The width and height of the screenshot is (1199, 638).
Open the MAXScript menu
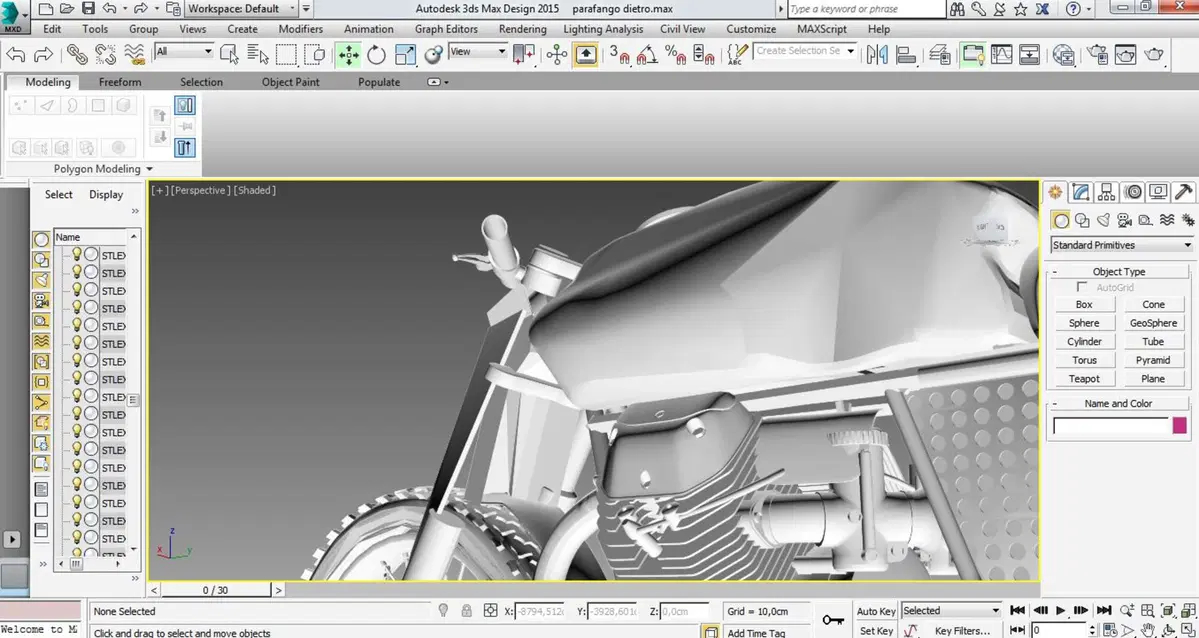pyautogui.click(x=822, y=29)
